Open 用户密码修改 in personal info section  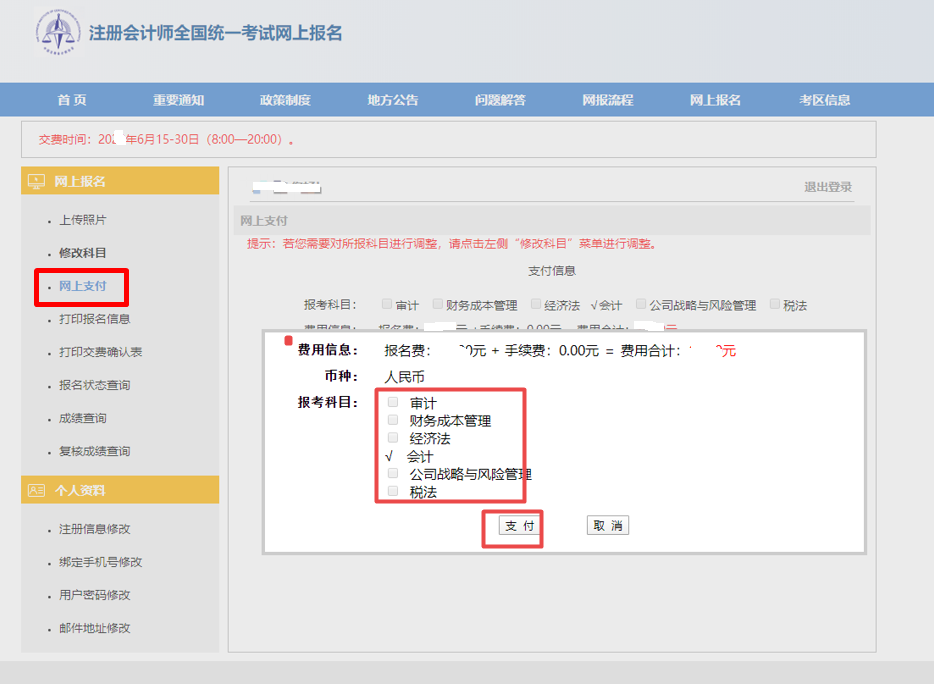(94, 595)
